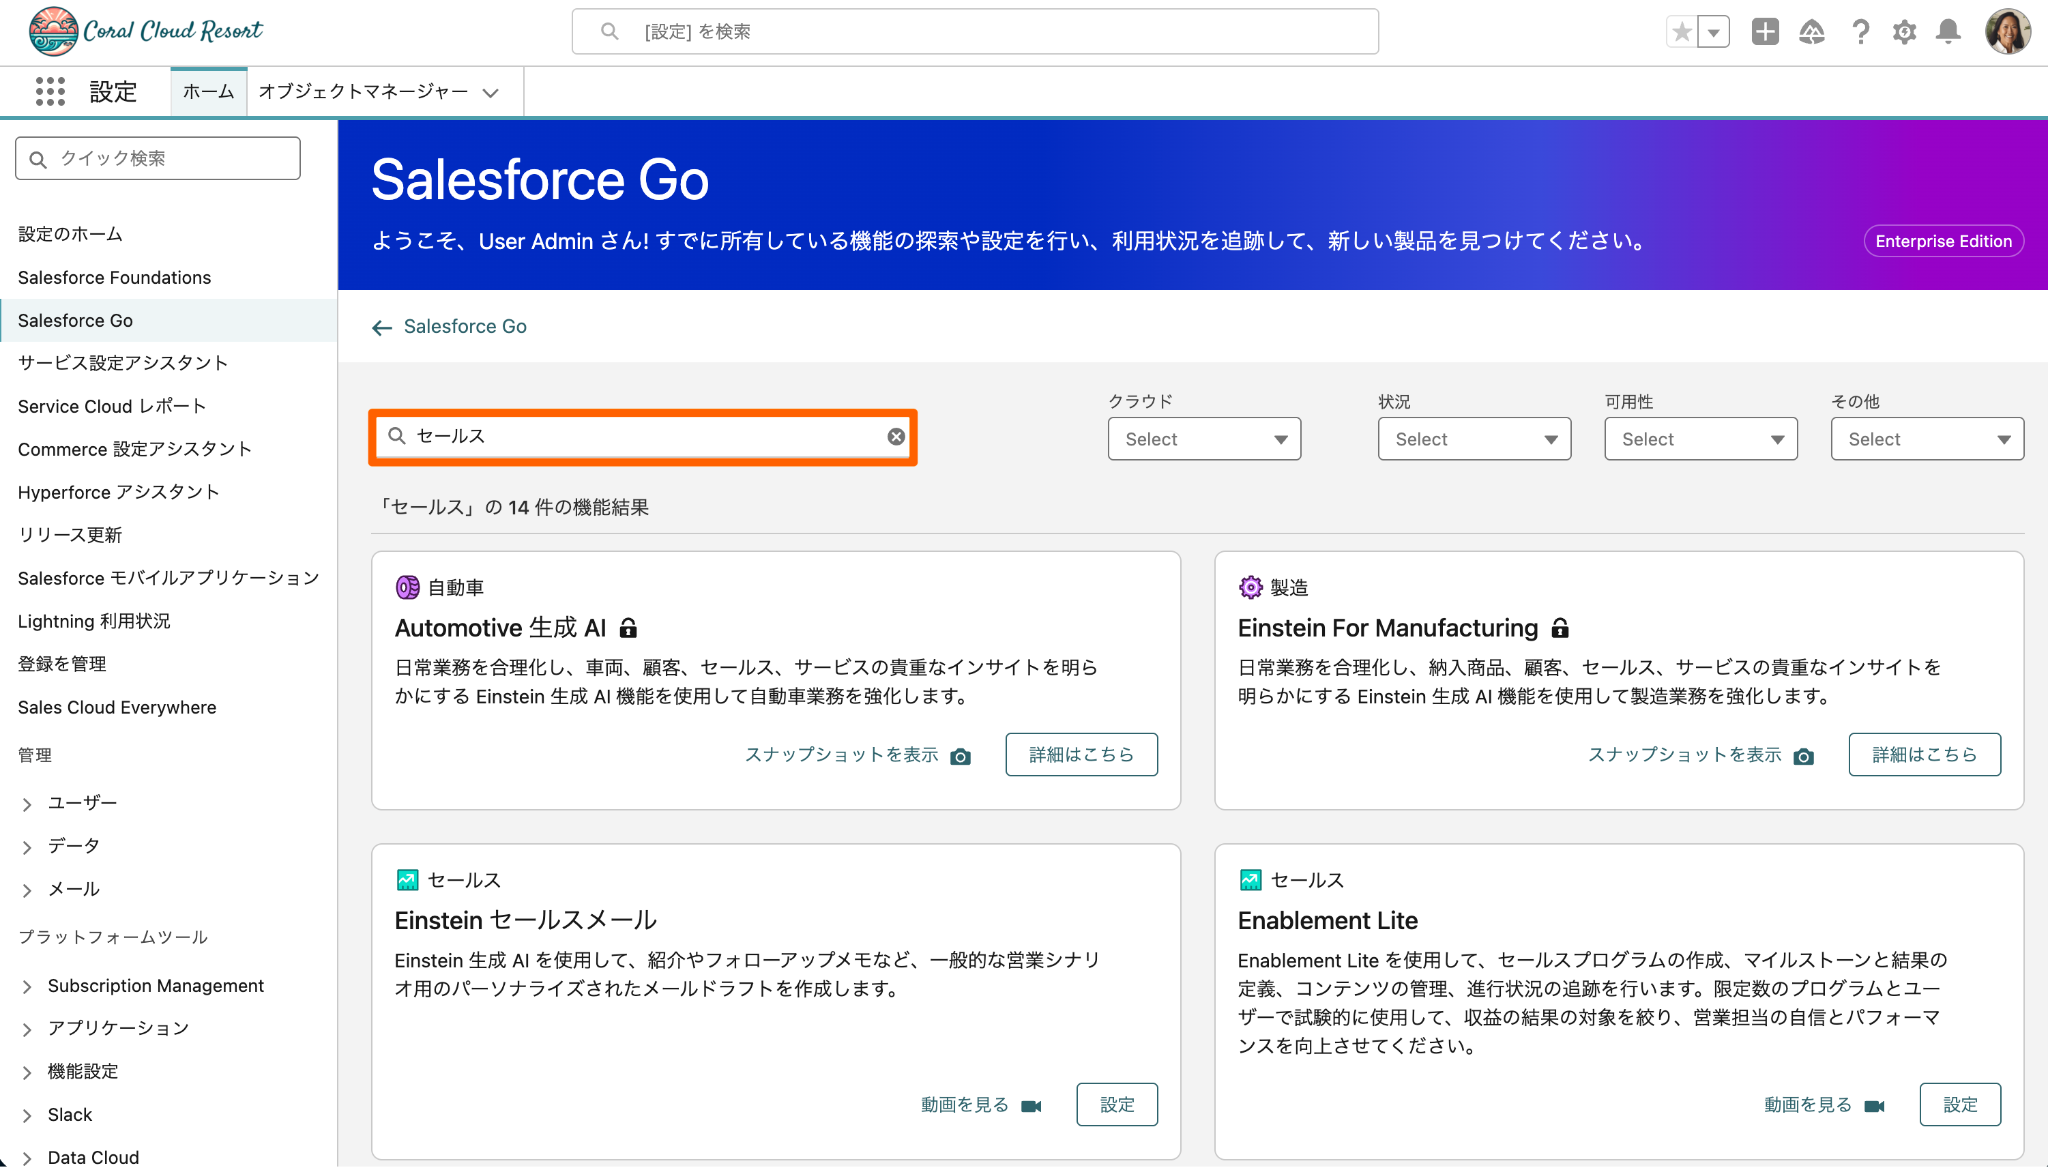Open the App Launcher grid icon
The width and height of the screenshot is (2048, 1167).
[50, 91]
